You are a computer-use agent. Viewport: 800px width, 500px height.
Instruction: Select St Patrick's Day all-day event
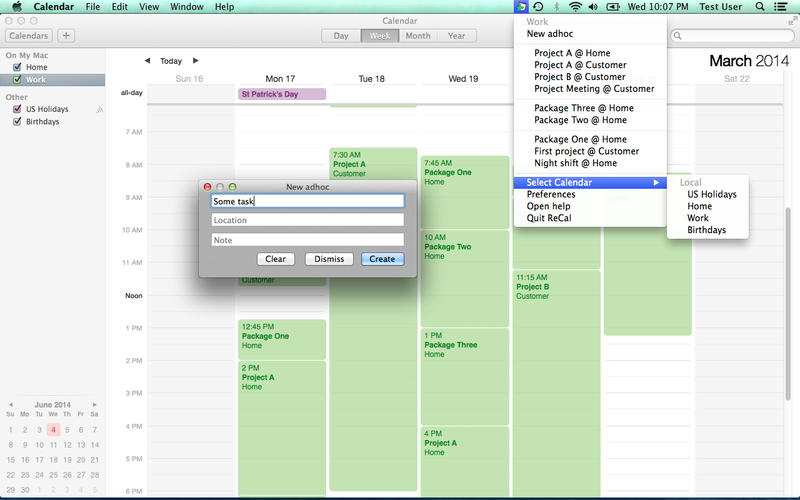(282, 94)
